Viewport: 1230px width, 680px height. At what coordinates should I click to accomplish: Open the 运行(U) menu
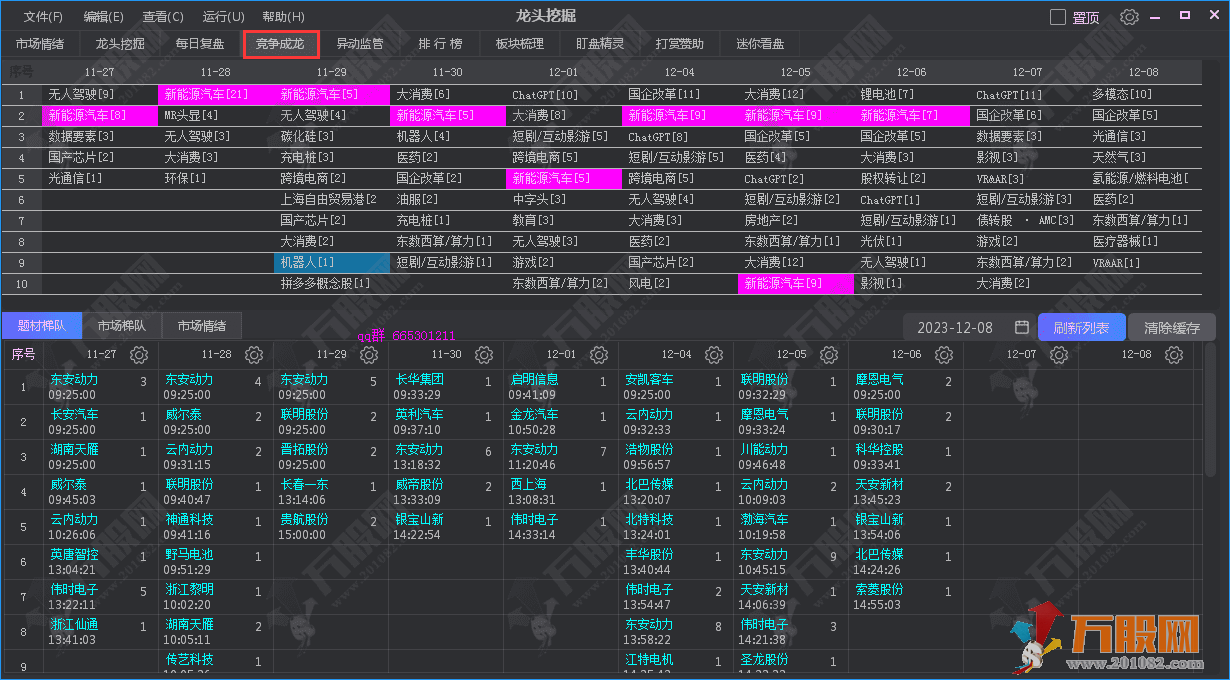pyautogui.click(x=223, y=17)
